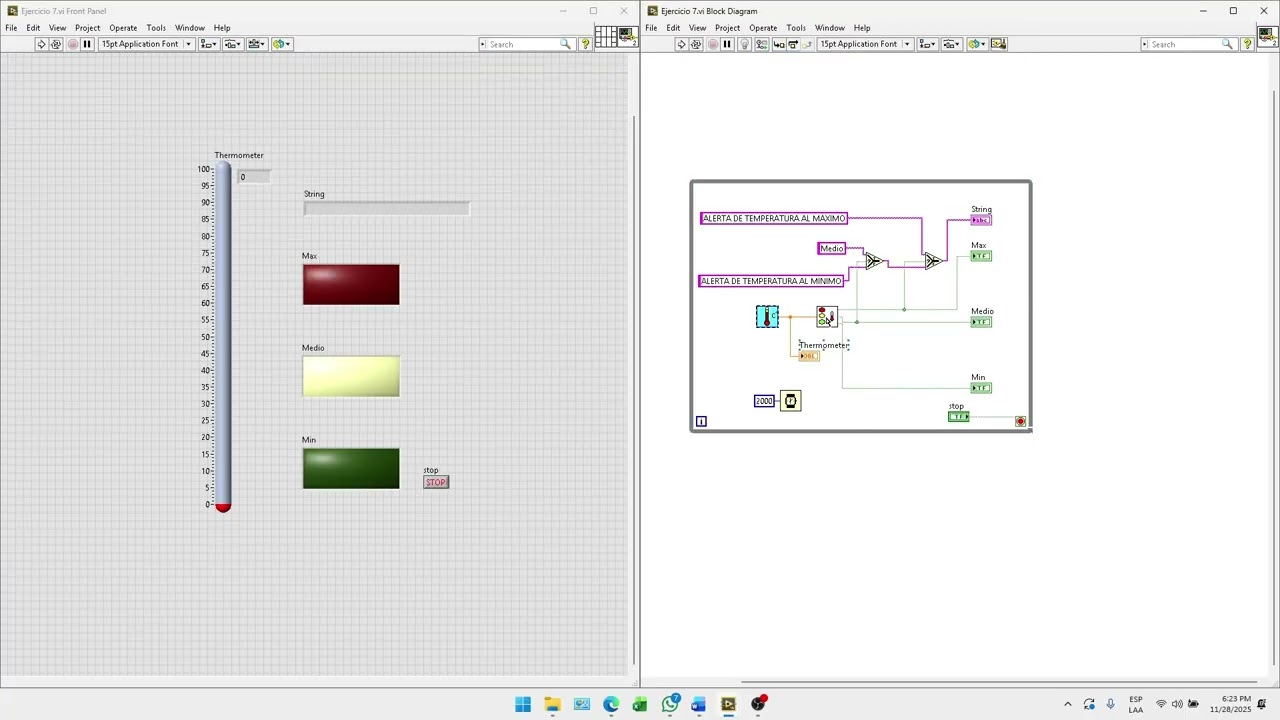This screenshot has height=720, width=1280.
Task: Click the Max red LED indicator
Action: click(351, 285)
